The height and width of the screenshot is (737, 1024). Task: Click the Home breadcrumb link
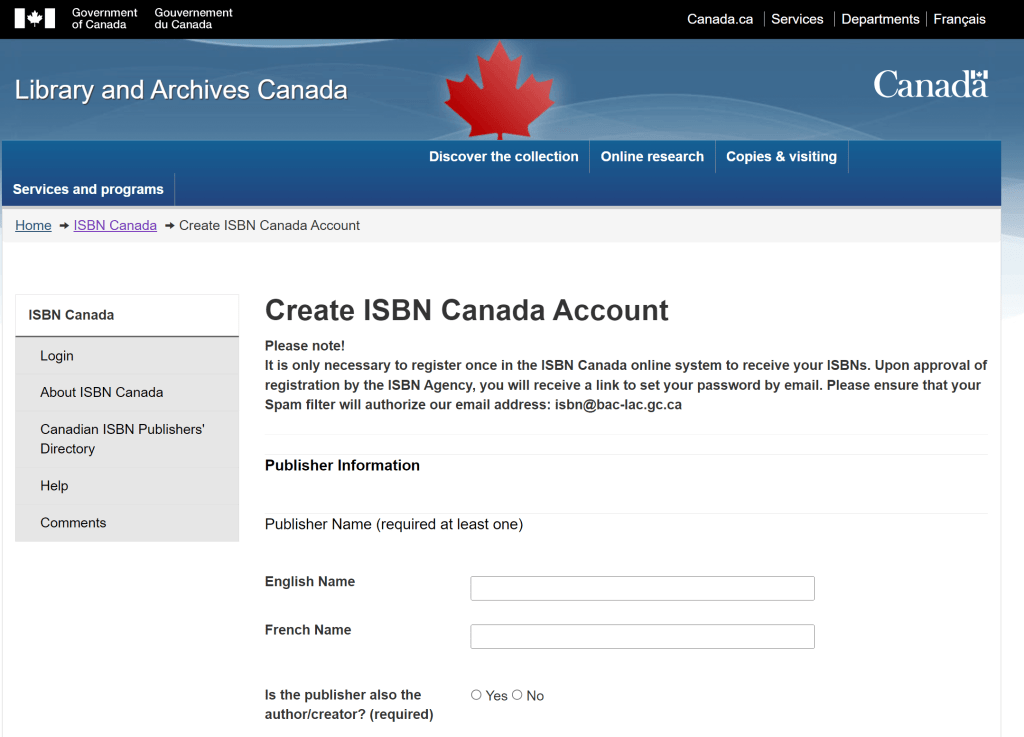pos(33,225)
